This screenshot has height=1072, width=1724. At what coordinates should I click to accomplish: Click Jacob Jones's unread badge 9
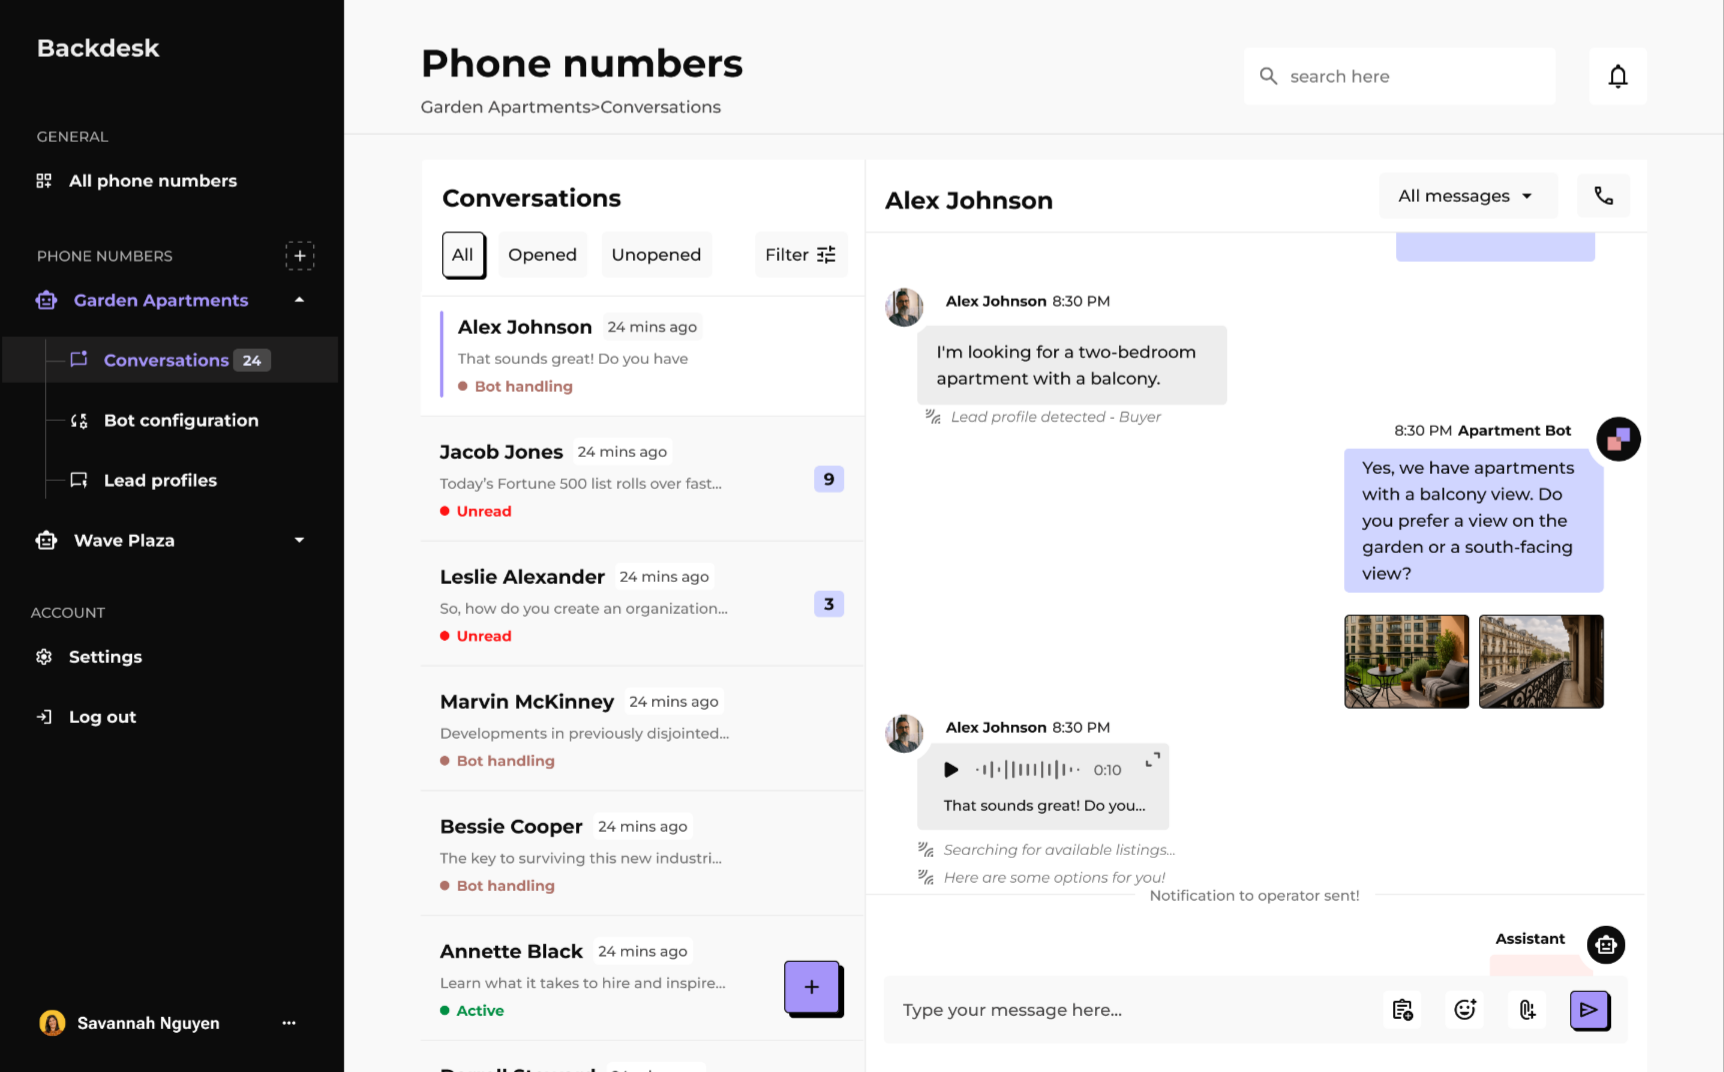click(829, 480)
